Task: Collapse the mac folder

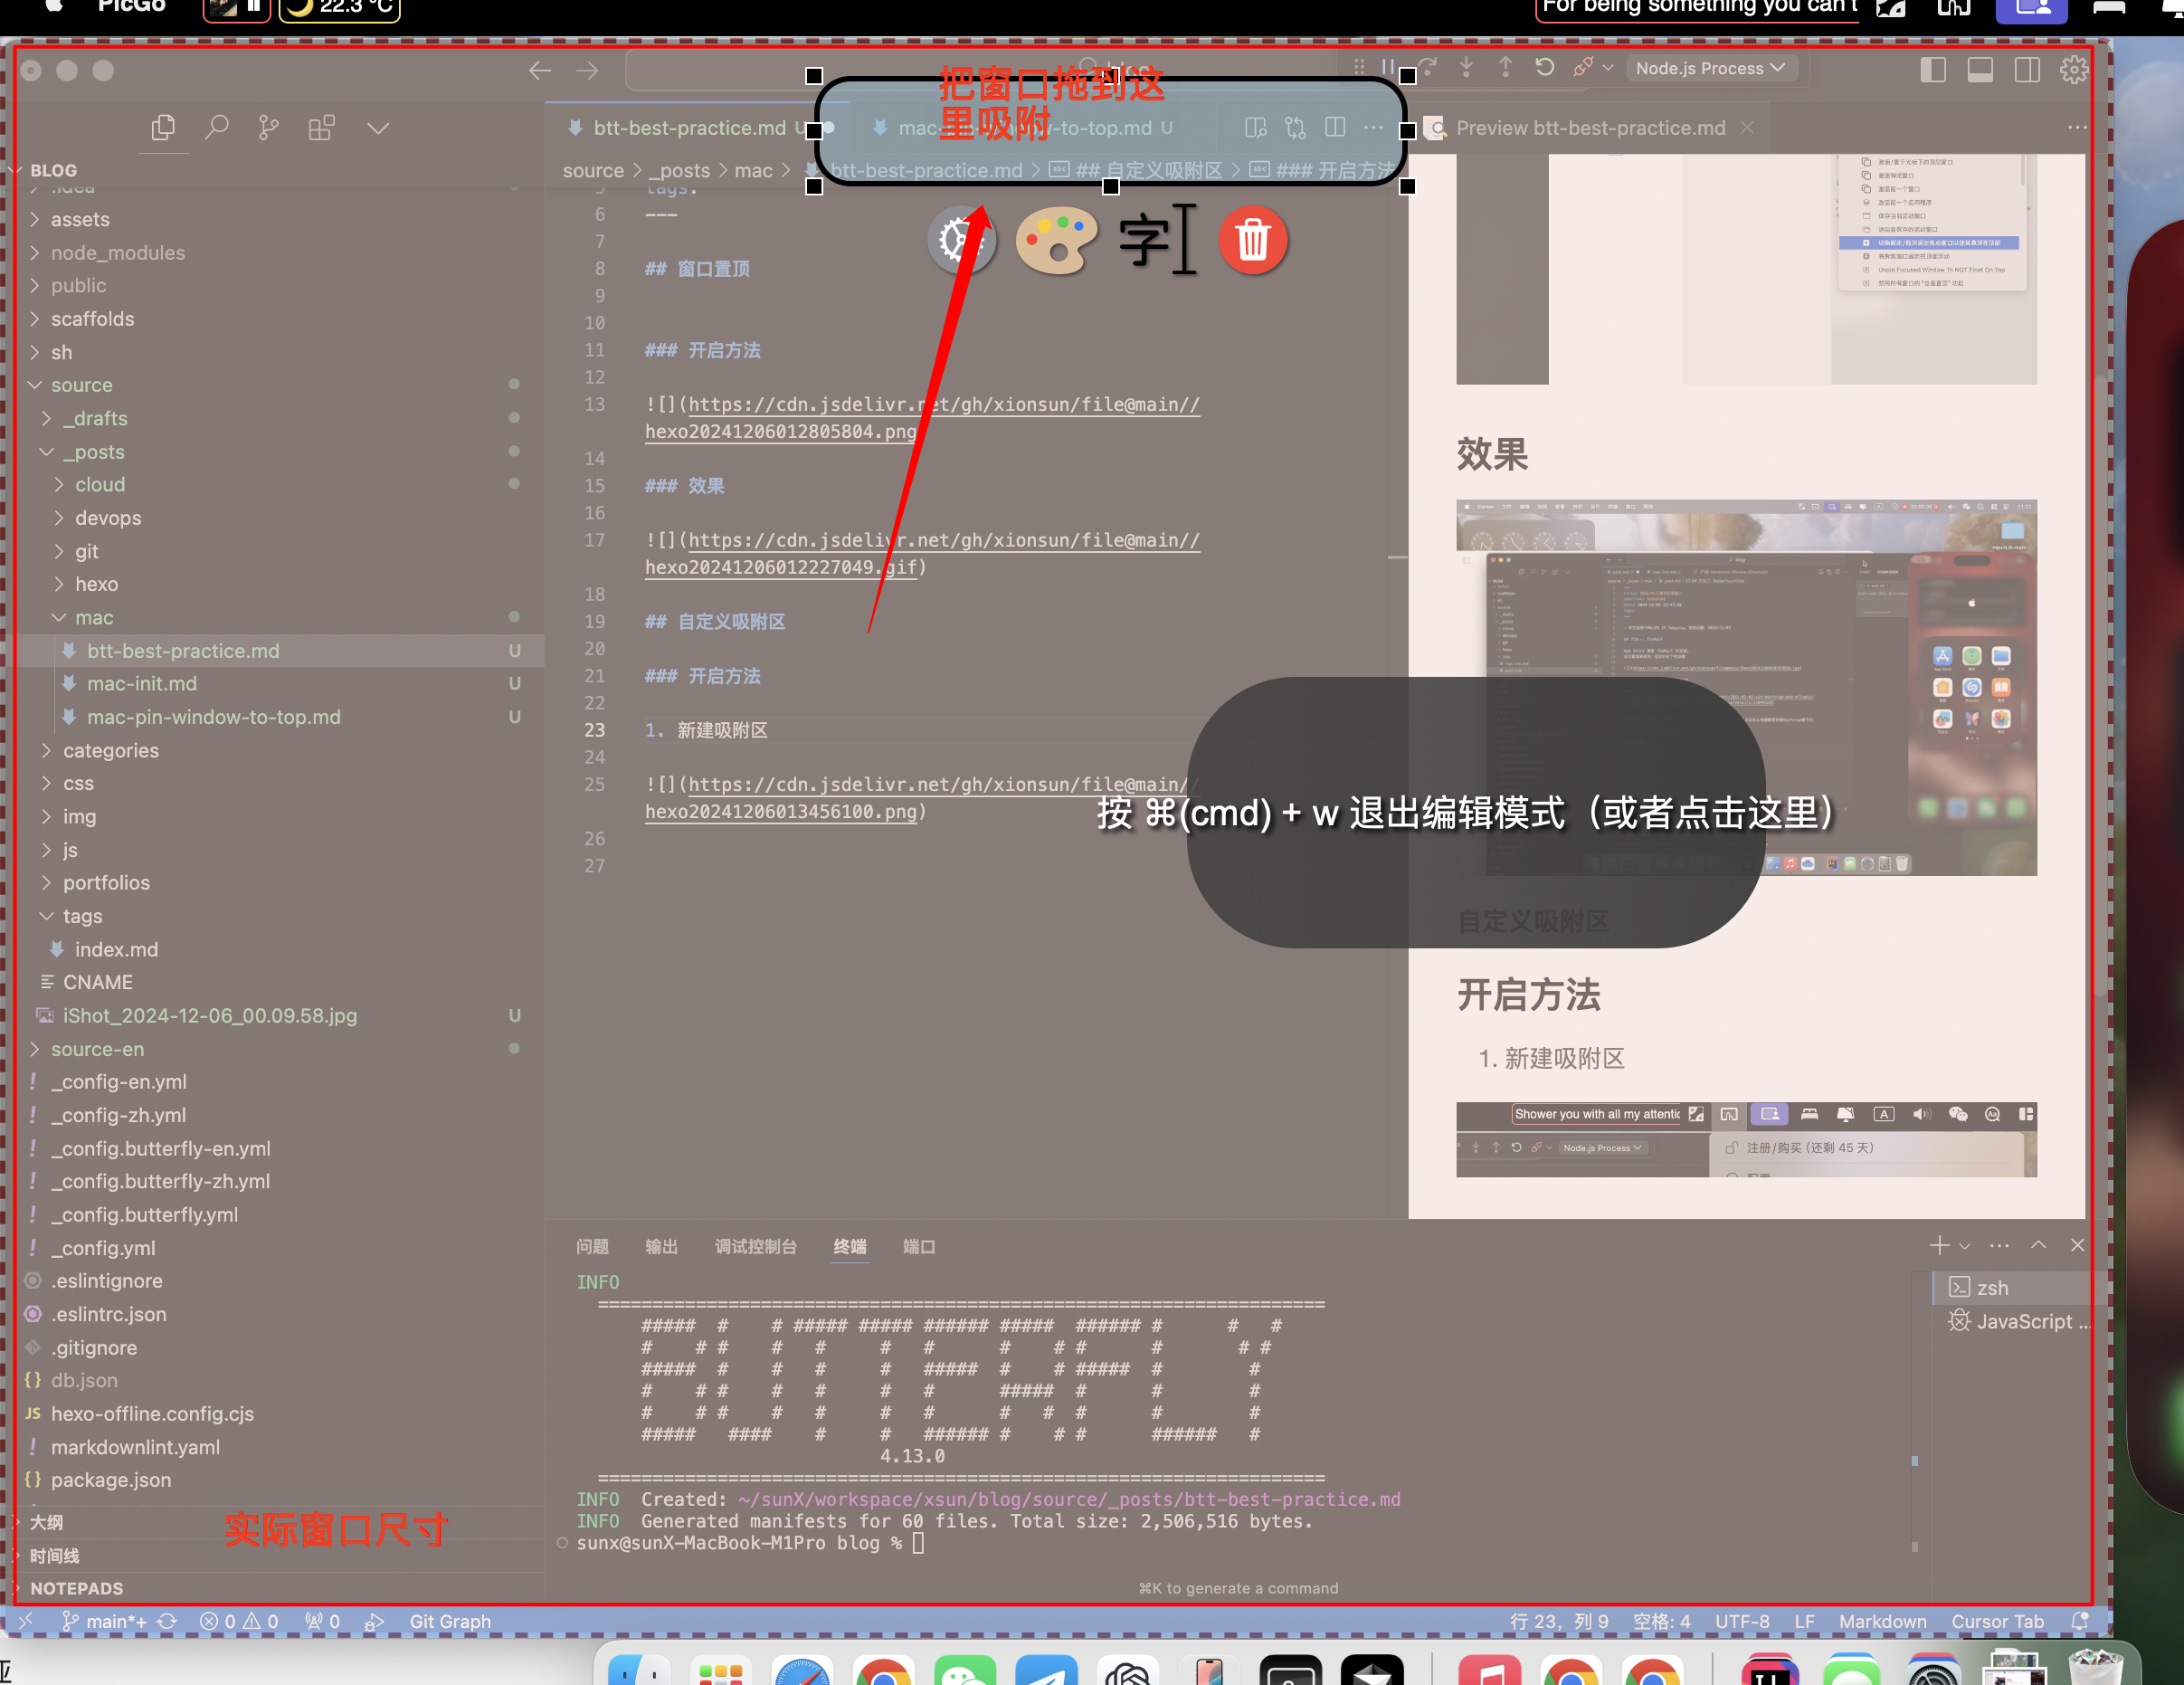Action: tap(94, 618)
